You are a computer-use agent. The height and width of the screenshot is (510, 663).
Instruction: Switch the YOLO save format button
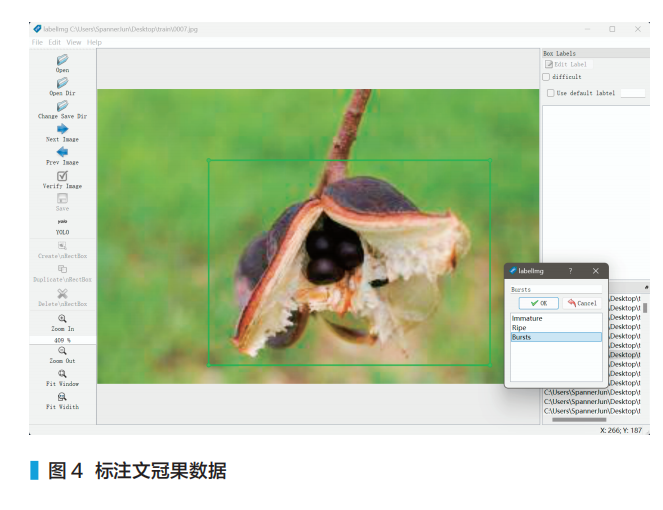62,222
